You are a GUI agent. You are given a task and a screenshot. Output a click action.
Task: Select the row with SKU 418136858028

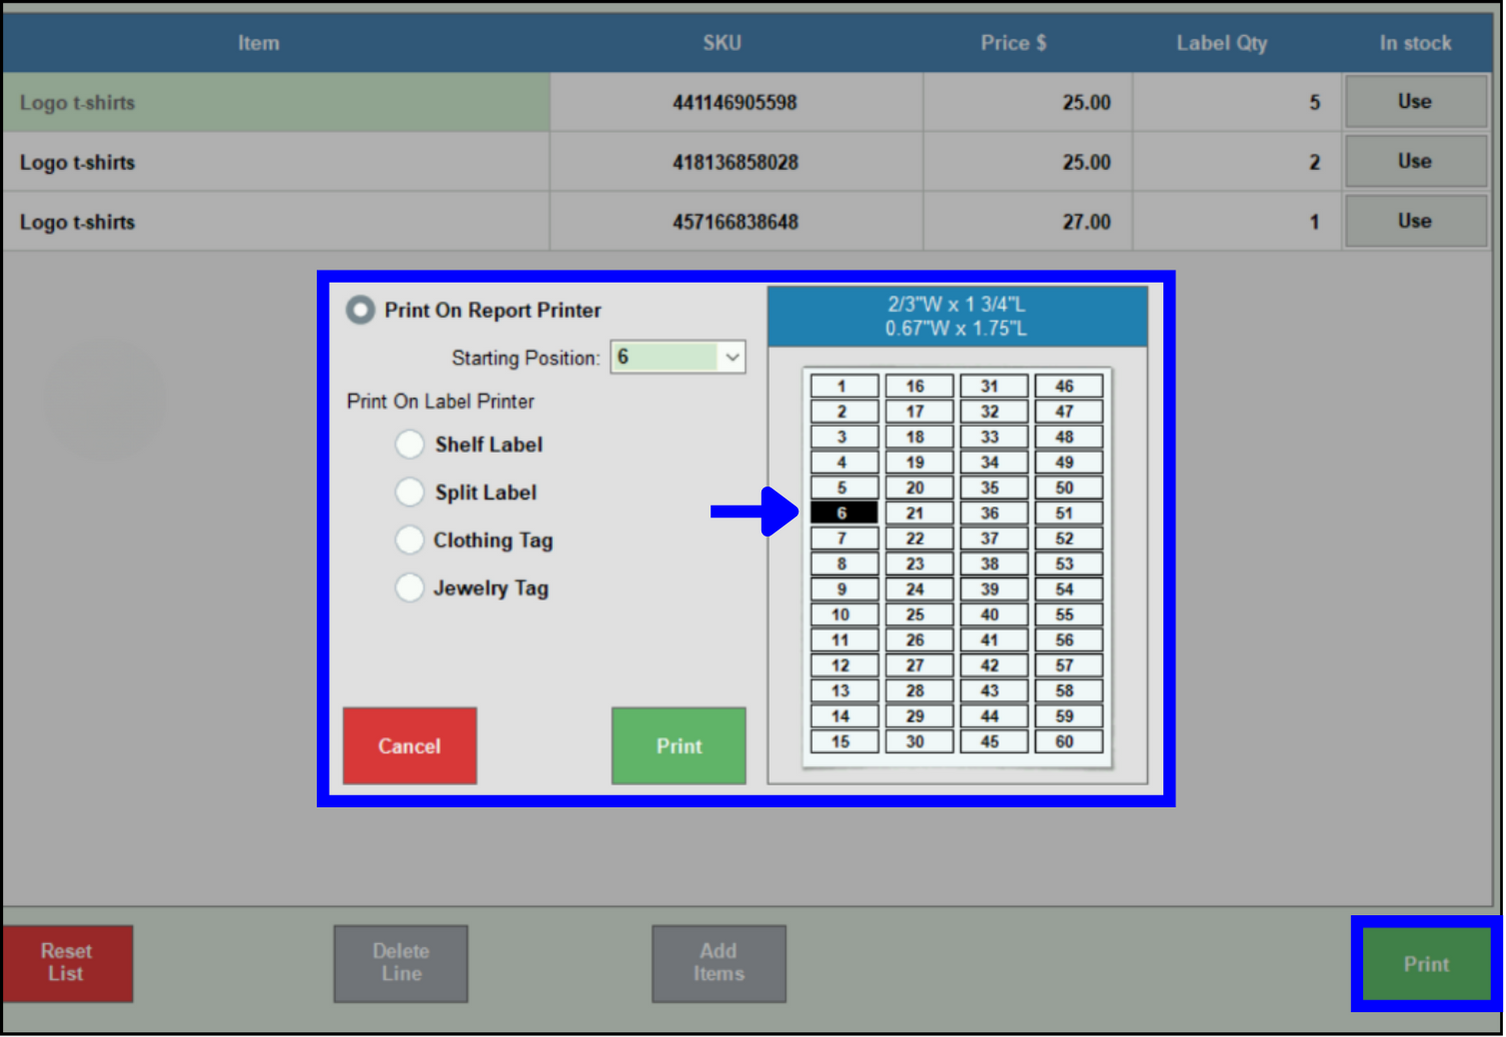coord(735,162)
